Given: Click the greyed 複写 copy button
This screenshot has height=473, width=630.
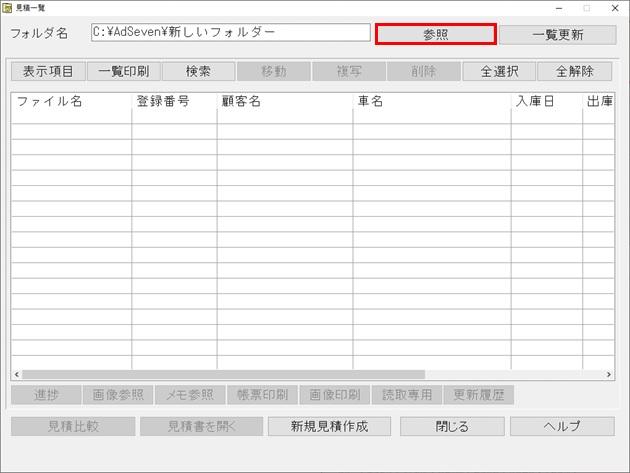Looking at the screenshot, I should click(349, 72).
